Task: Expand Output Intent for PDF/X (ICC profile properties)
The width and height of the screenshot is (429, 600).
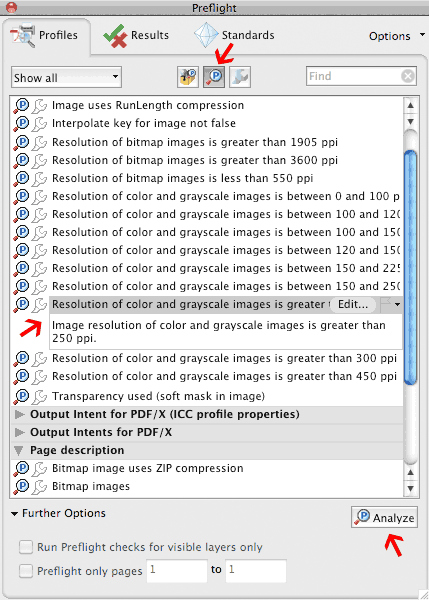Action: [x=19, y=414]
